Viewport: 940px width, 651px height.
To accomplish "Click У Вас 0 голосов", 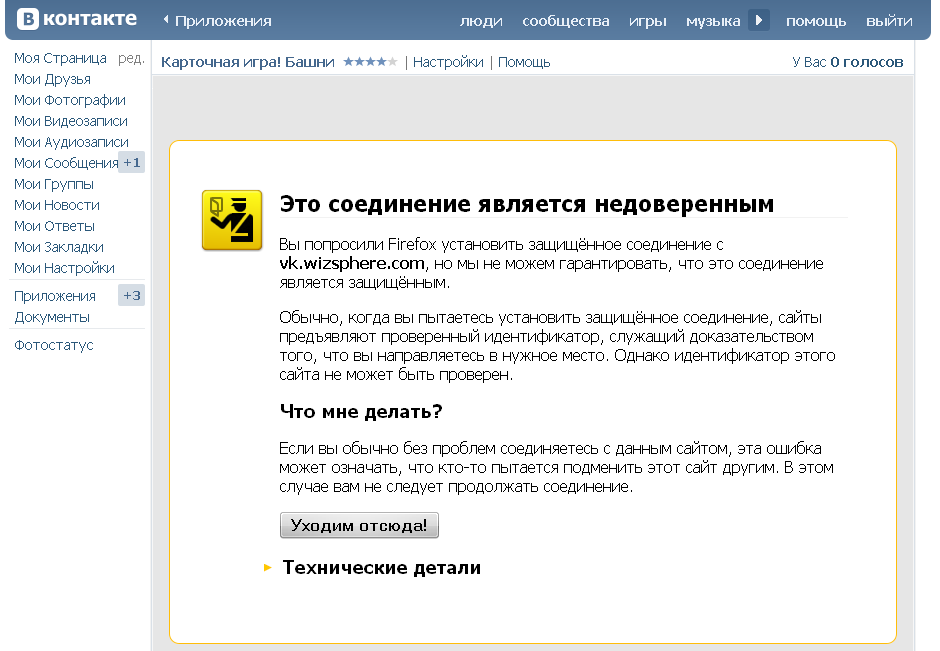I will click(847, 62).
